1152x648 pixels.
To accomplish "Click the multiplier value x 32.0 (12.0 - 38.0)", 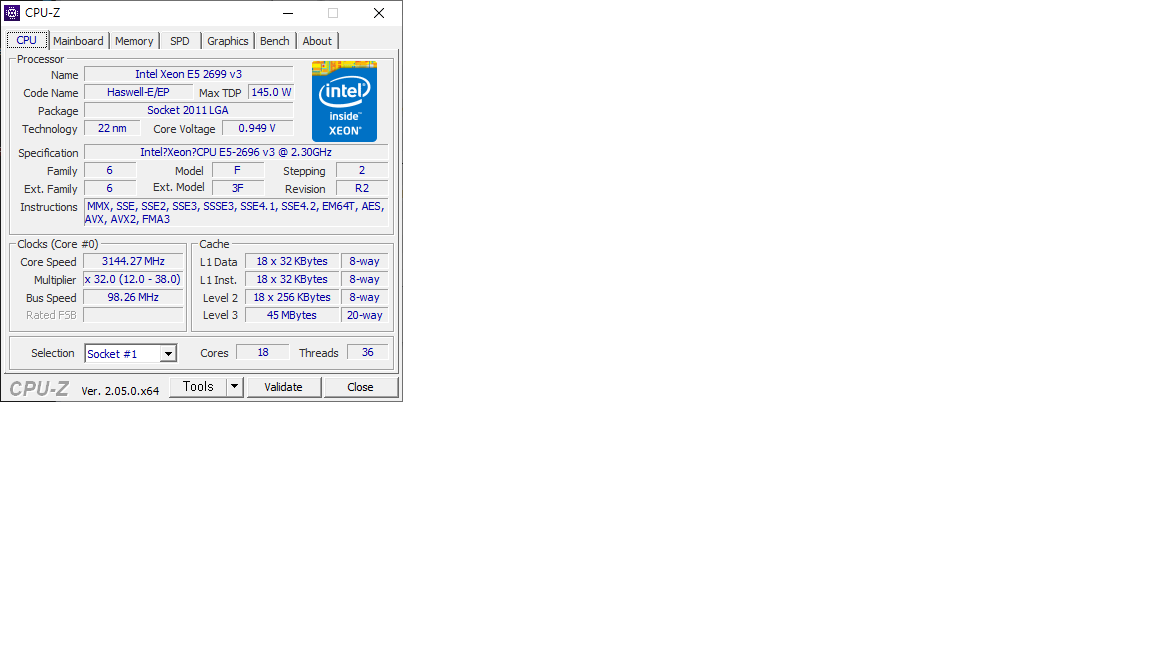I will coord(133,279).
